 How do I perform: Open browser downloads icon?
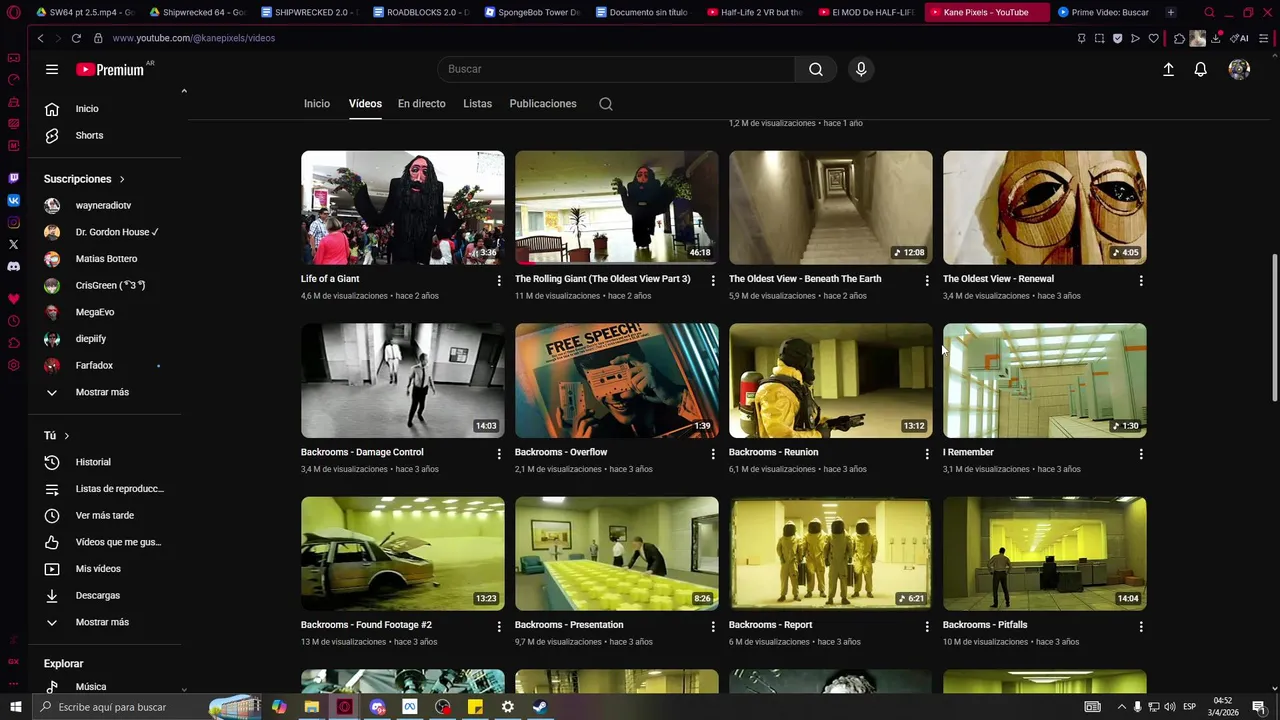tap(1217, 38)
